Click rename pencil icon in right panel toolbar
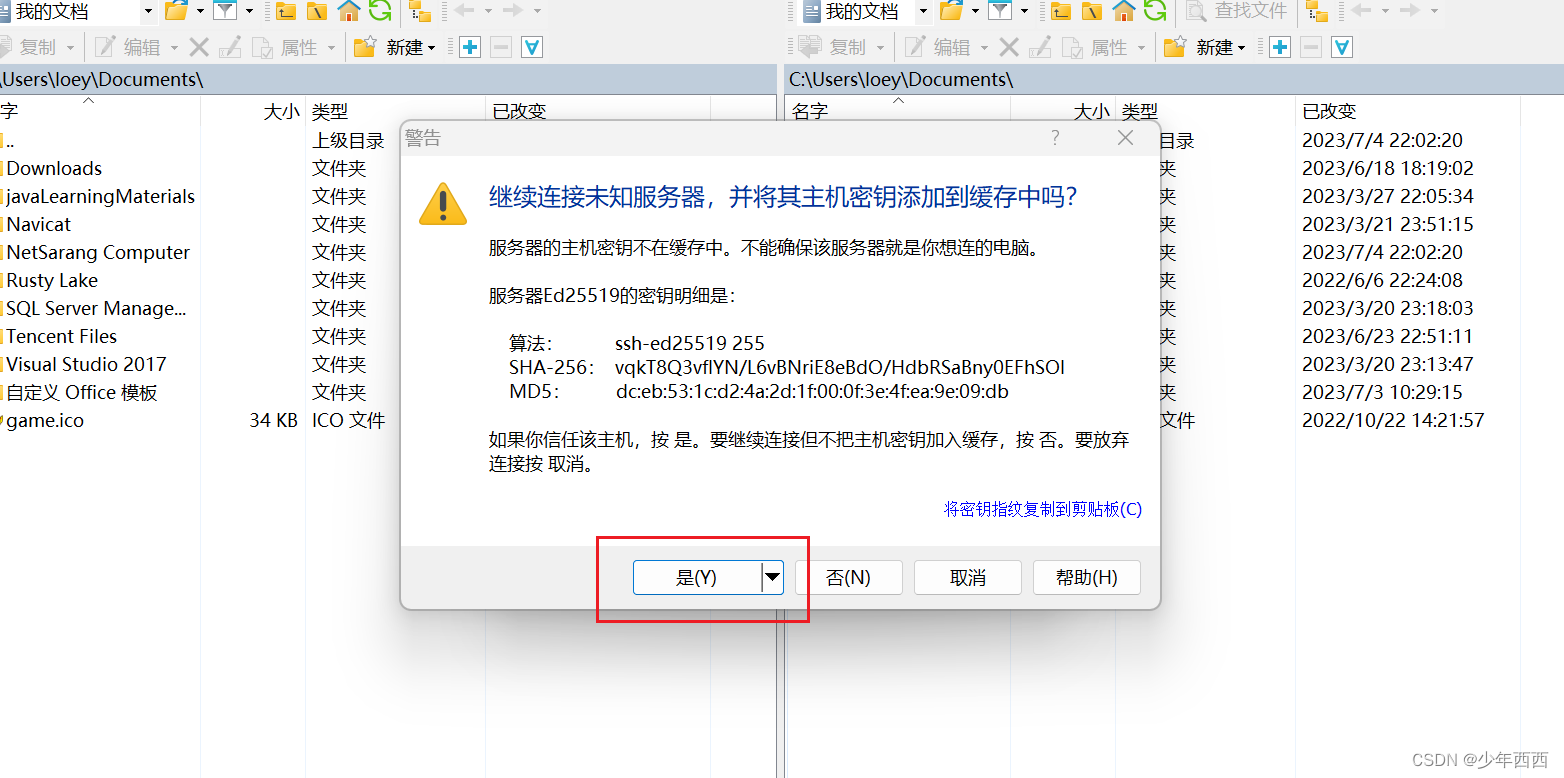 point(1040,47)
